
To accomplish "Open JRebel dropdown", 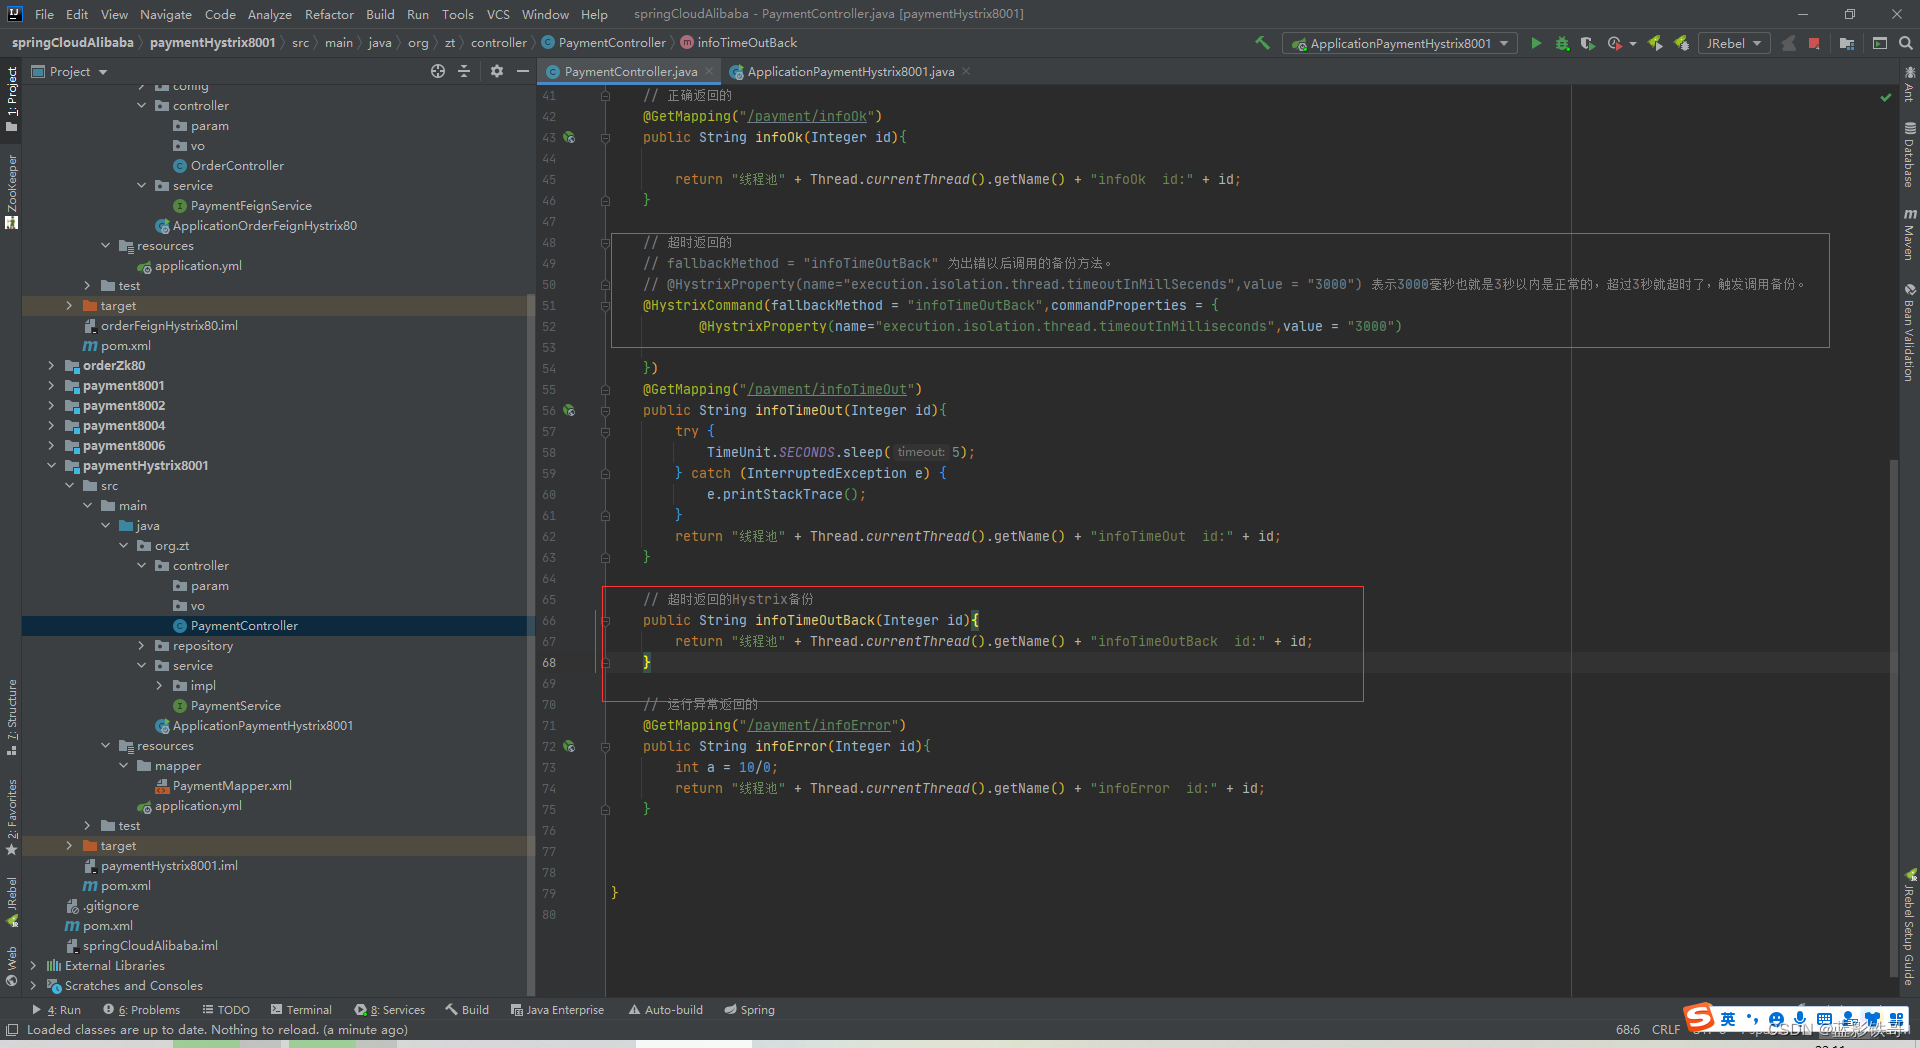I will tap(1733, 43).
